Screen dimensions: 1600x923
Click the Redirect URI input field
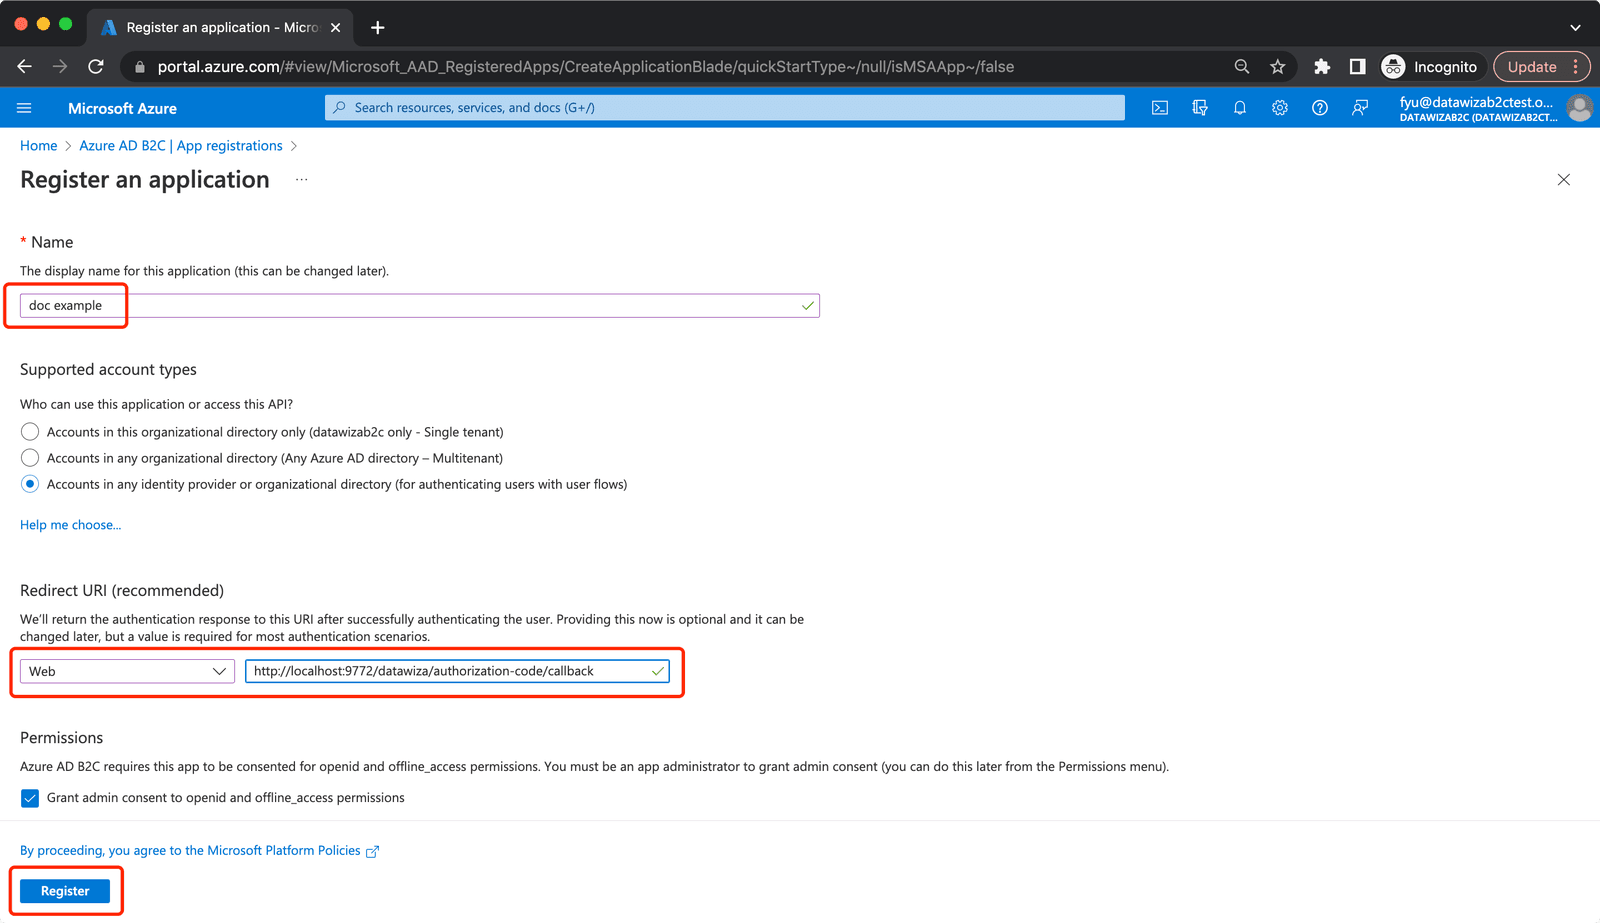457,671
